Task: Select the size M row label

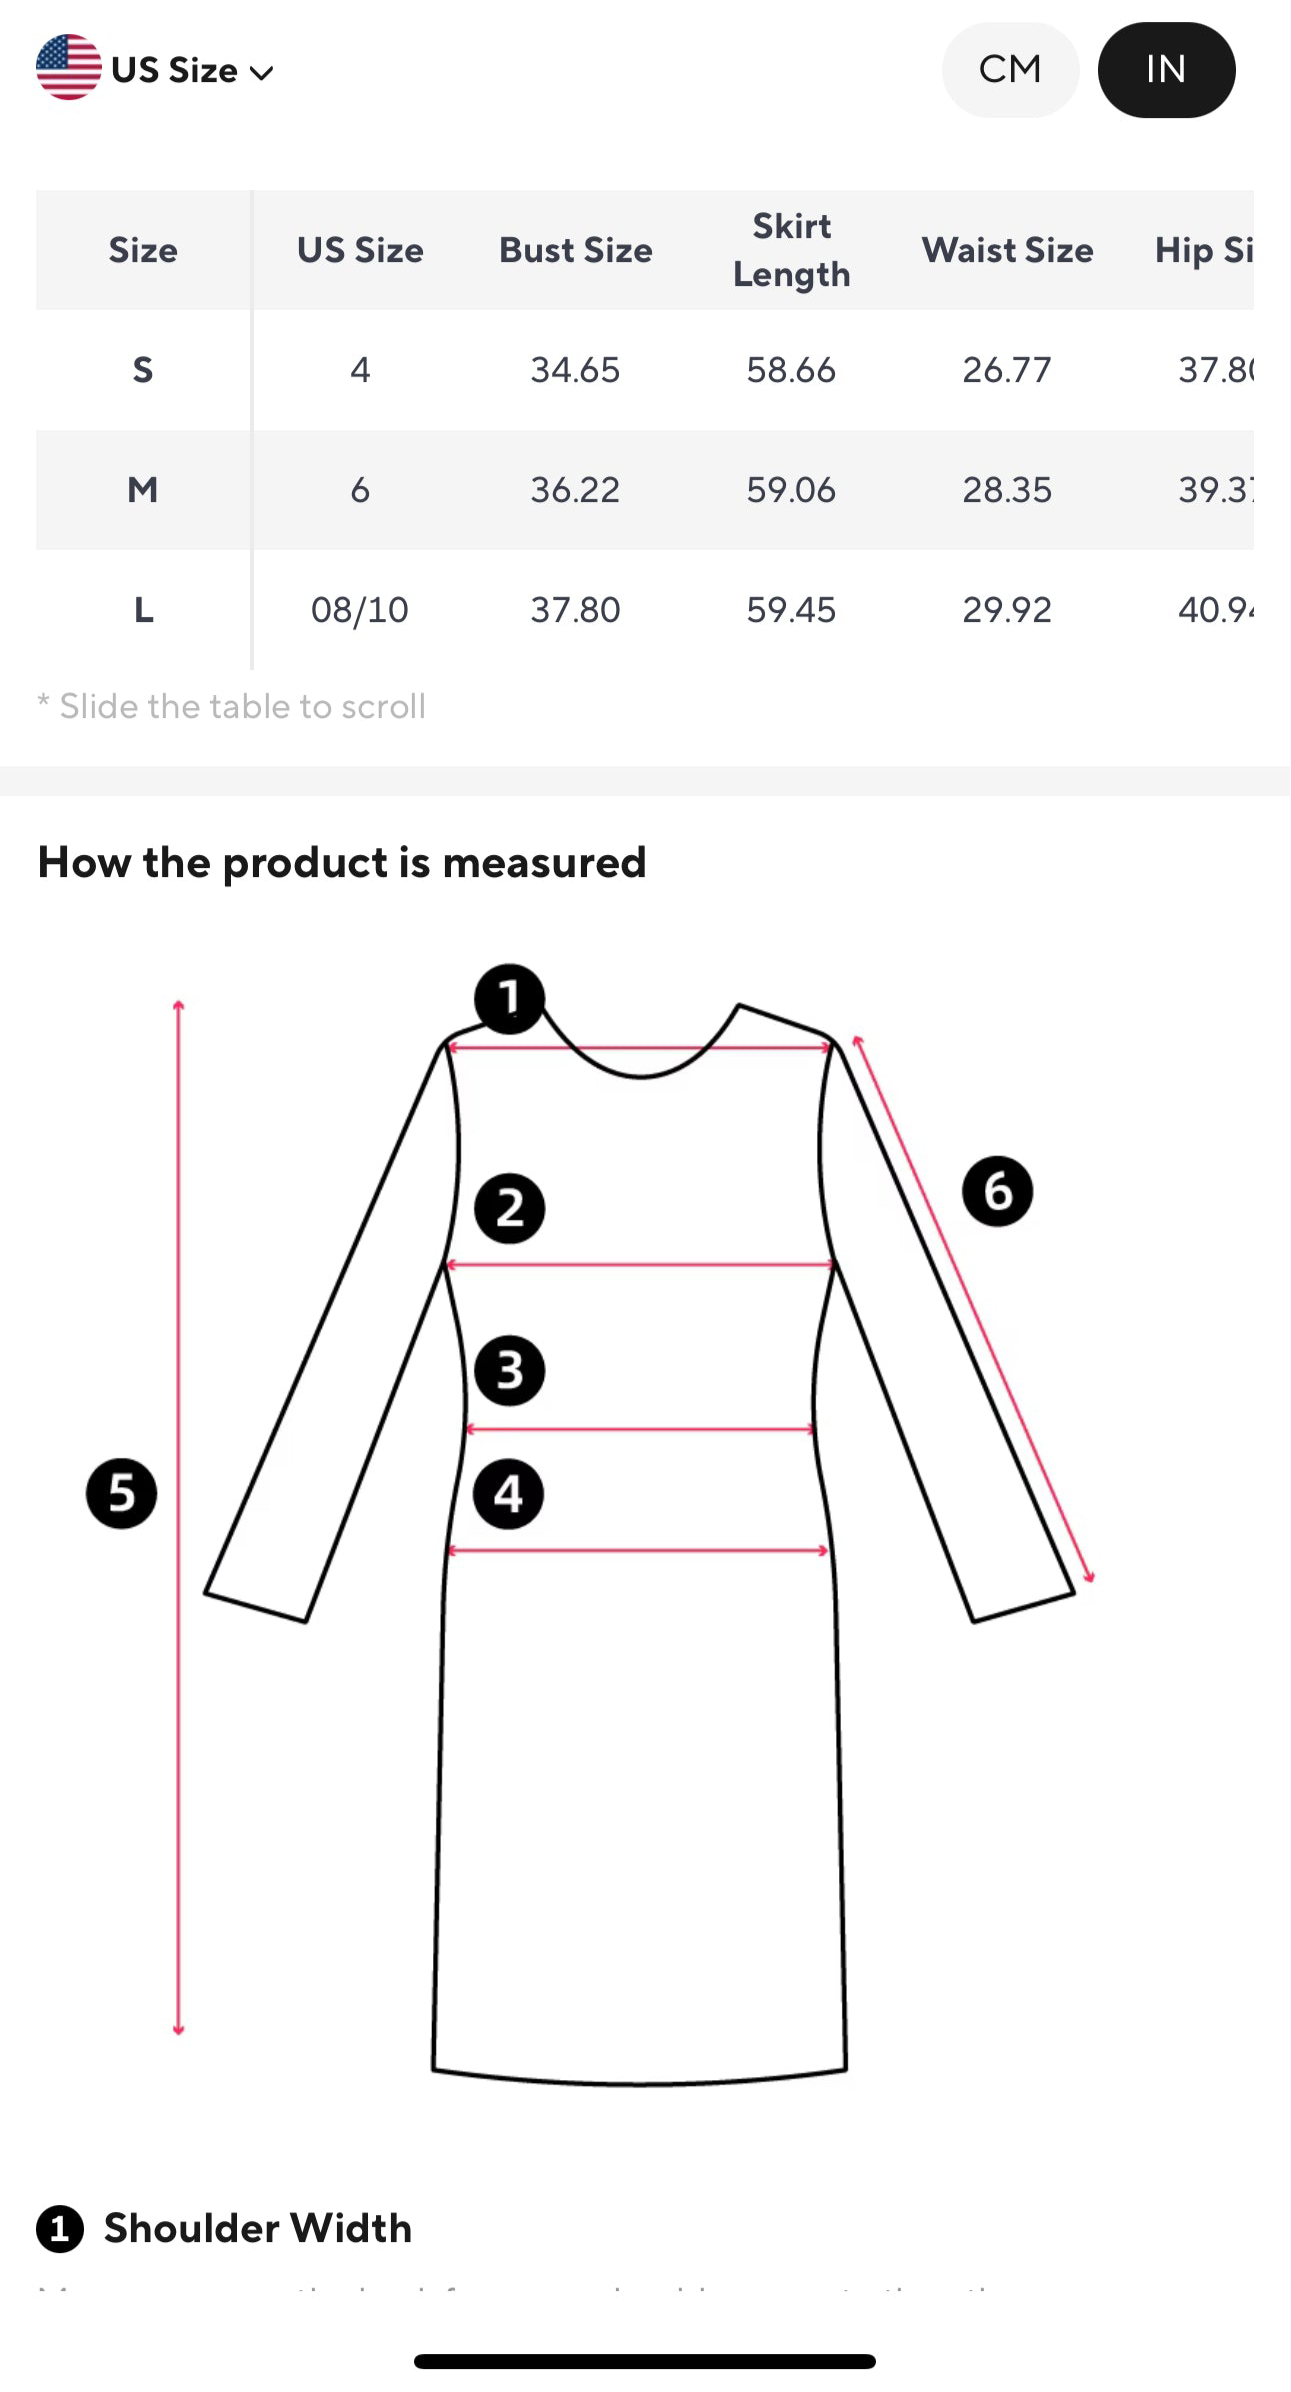Action: pos(143,490)
